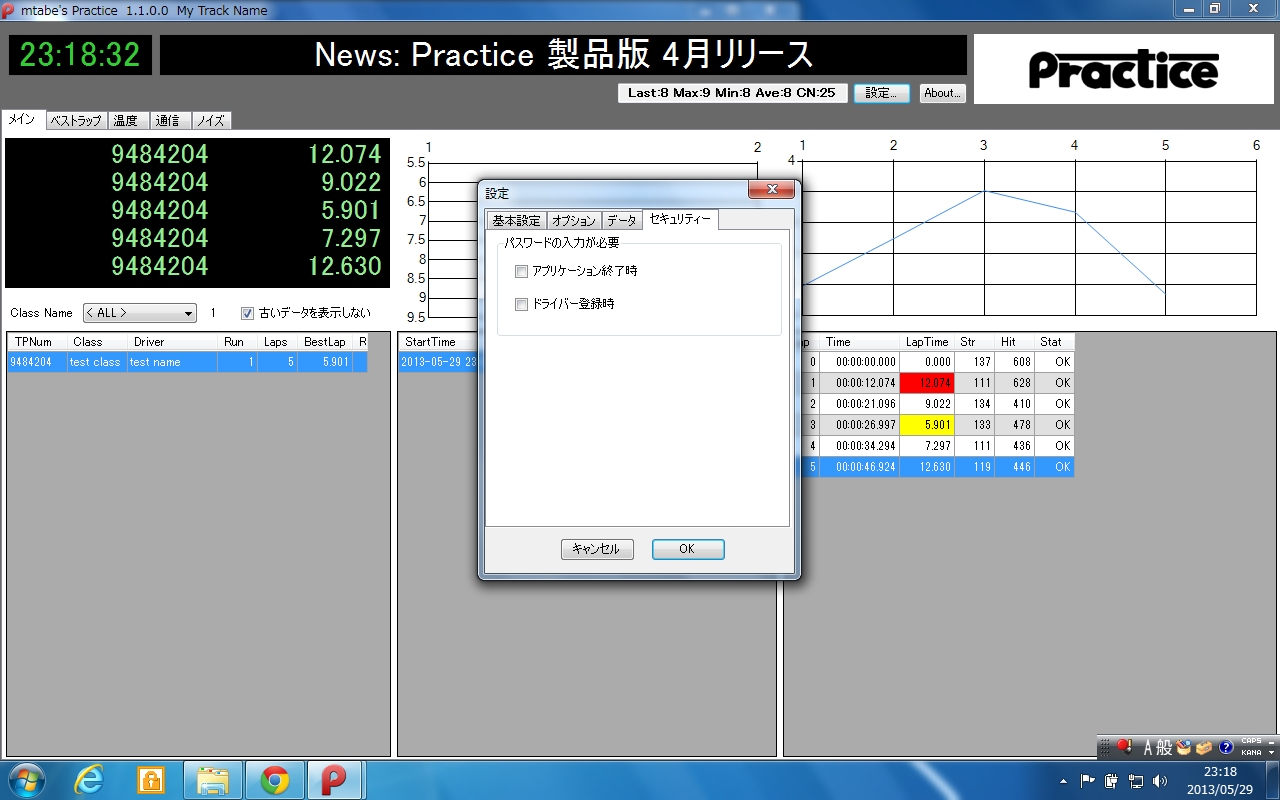Image resolution: width=1280 pixels, height=800 pixels.
Task: Uncheck 古いデータを表示しない option
Action: tap(246, 313)
